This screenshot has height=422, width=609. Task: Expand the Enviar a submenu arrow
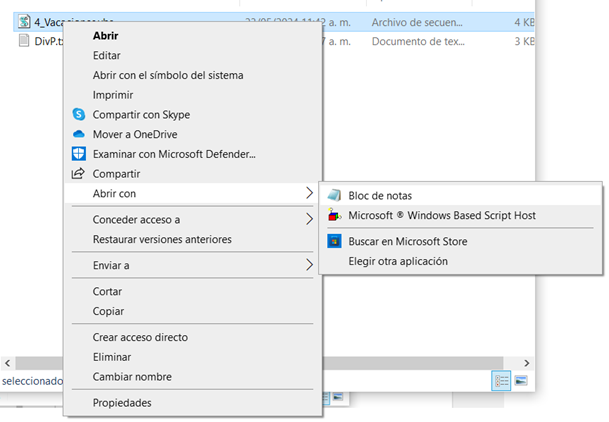pyautogui.click(x=309, y=266)
